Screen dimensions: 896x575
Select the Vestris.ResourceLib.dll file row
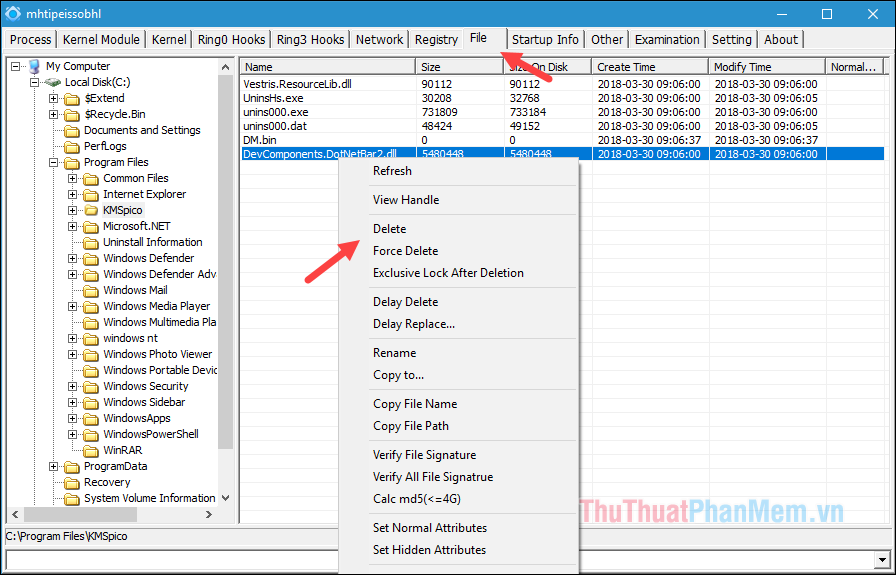pyautogui.click(x=562, y=84)
